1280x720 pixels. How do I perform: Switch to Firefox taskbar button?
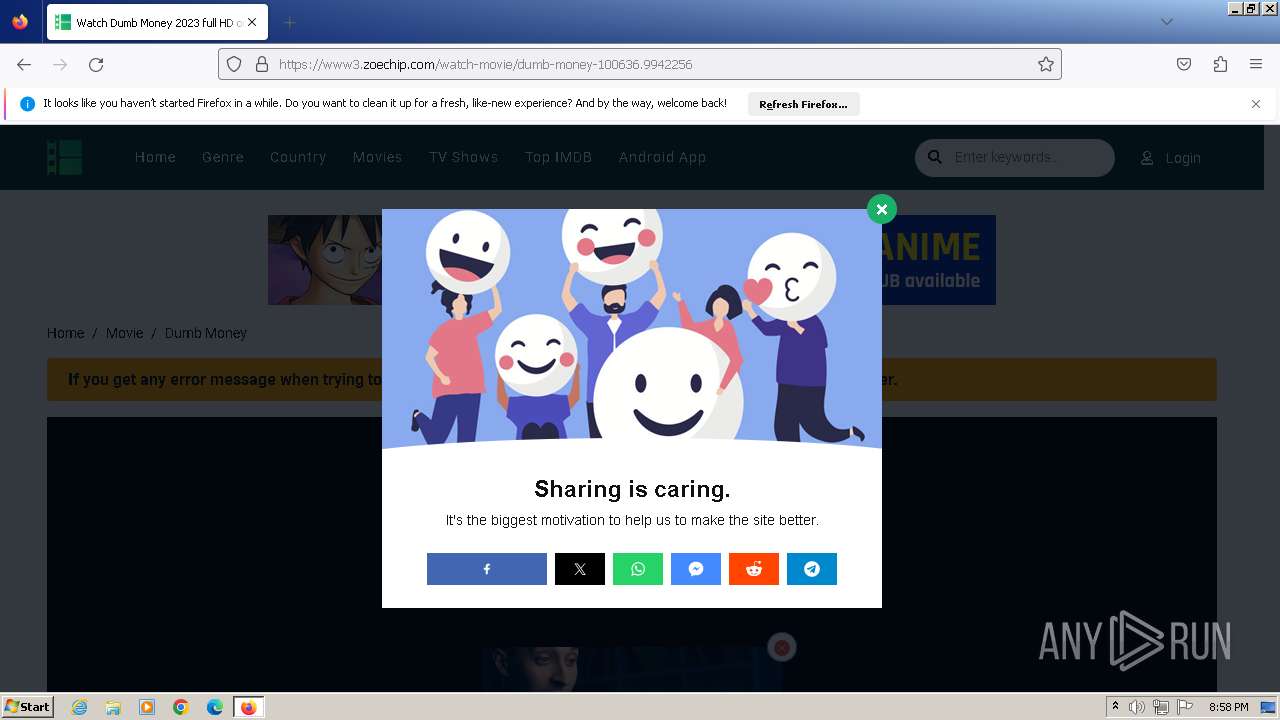pos(248,707)
